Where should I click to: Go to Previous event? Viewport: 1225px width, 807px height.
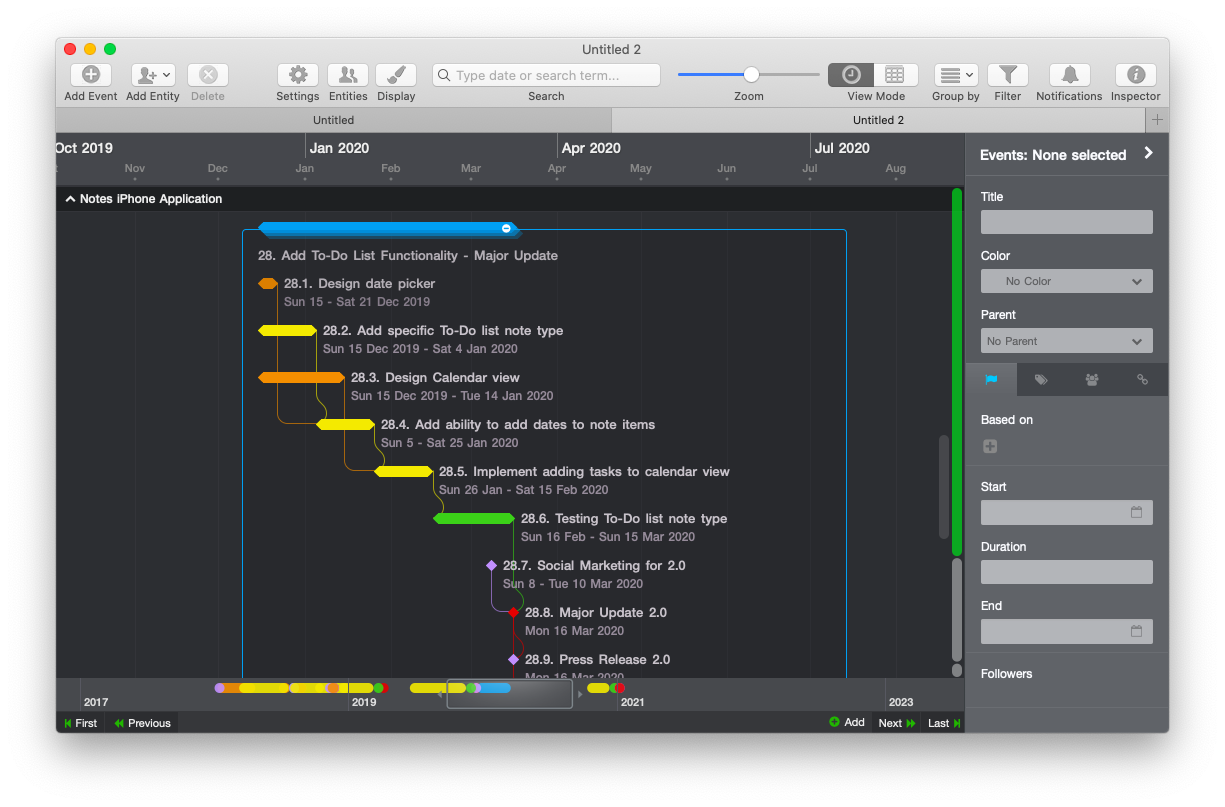(142, 723)
